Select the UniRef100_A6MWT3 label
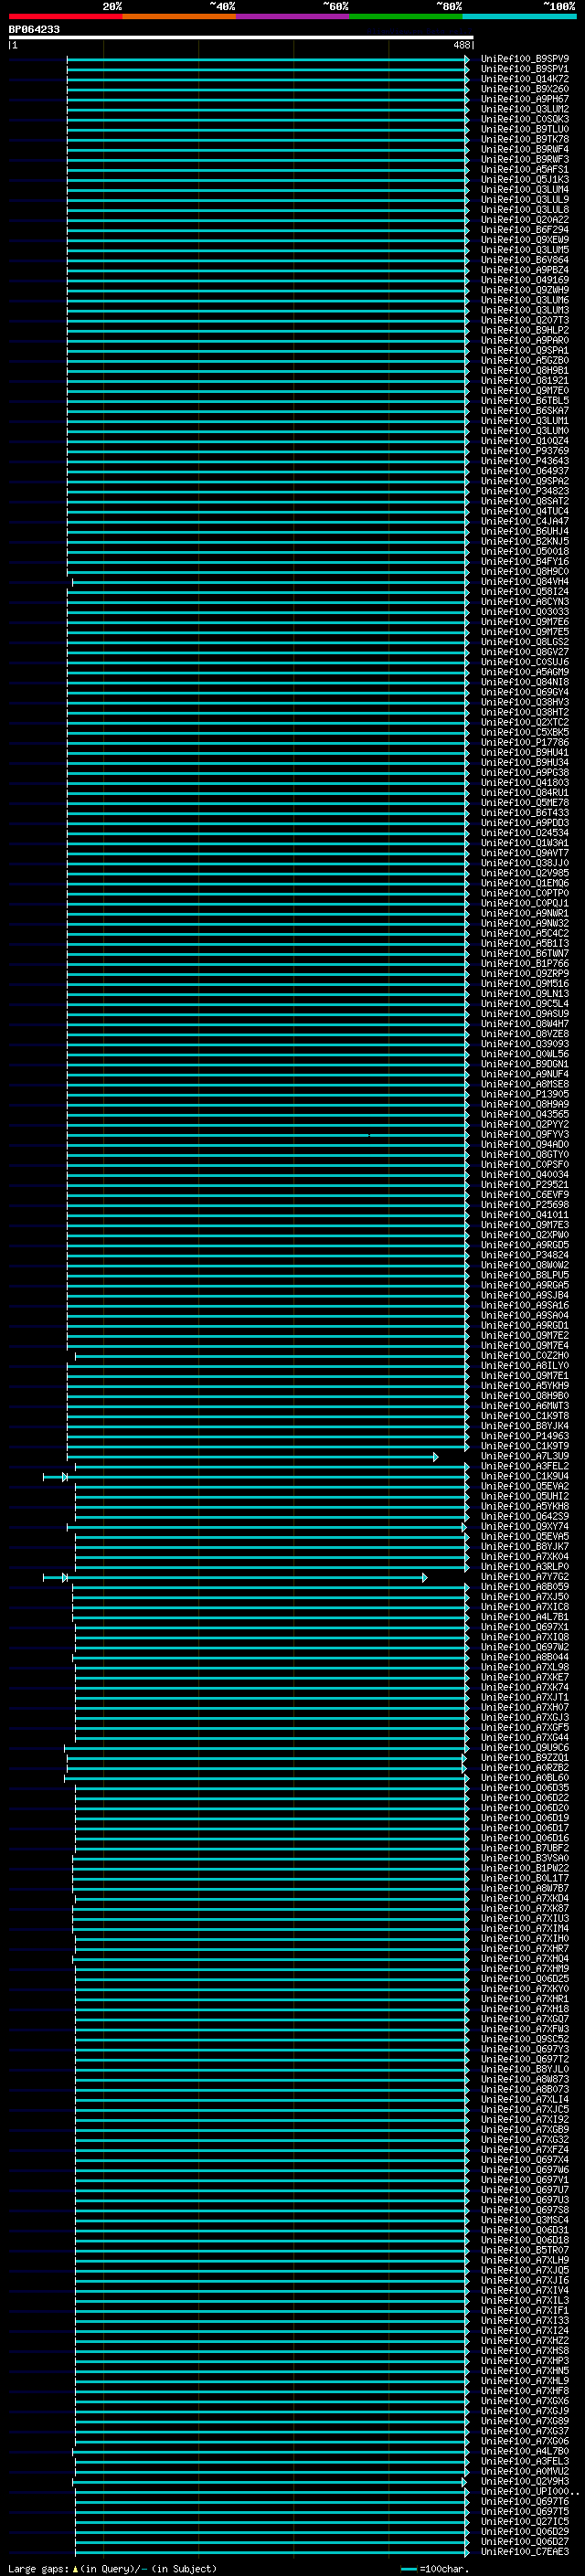 (x=525, y=1406)
